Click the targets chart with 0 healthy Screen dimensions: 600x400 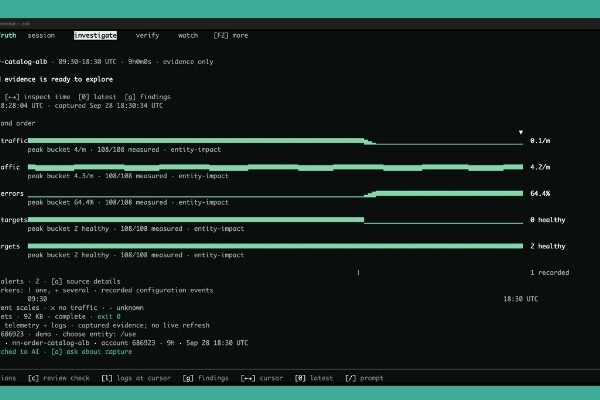[275, 220]
